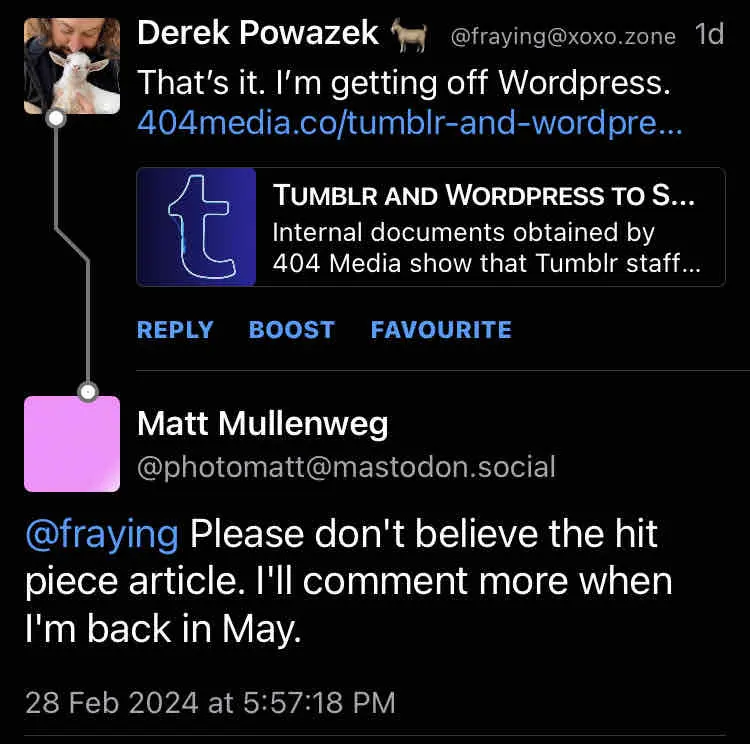Image resolution: width=750 pixels, height=744 pixels.
Task: Click the Tumblr logo preview image
Action: pyautogui.click(x=197, y=227)
